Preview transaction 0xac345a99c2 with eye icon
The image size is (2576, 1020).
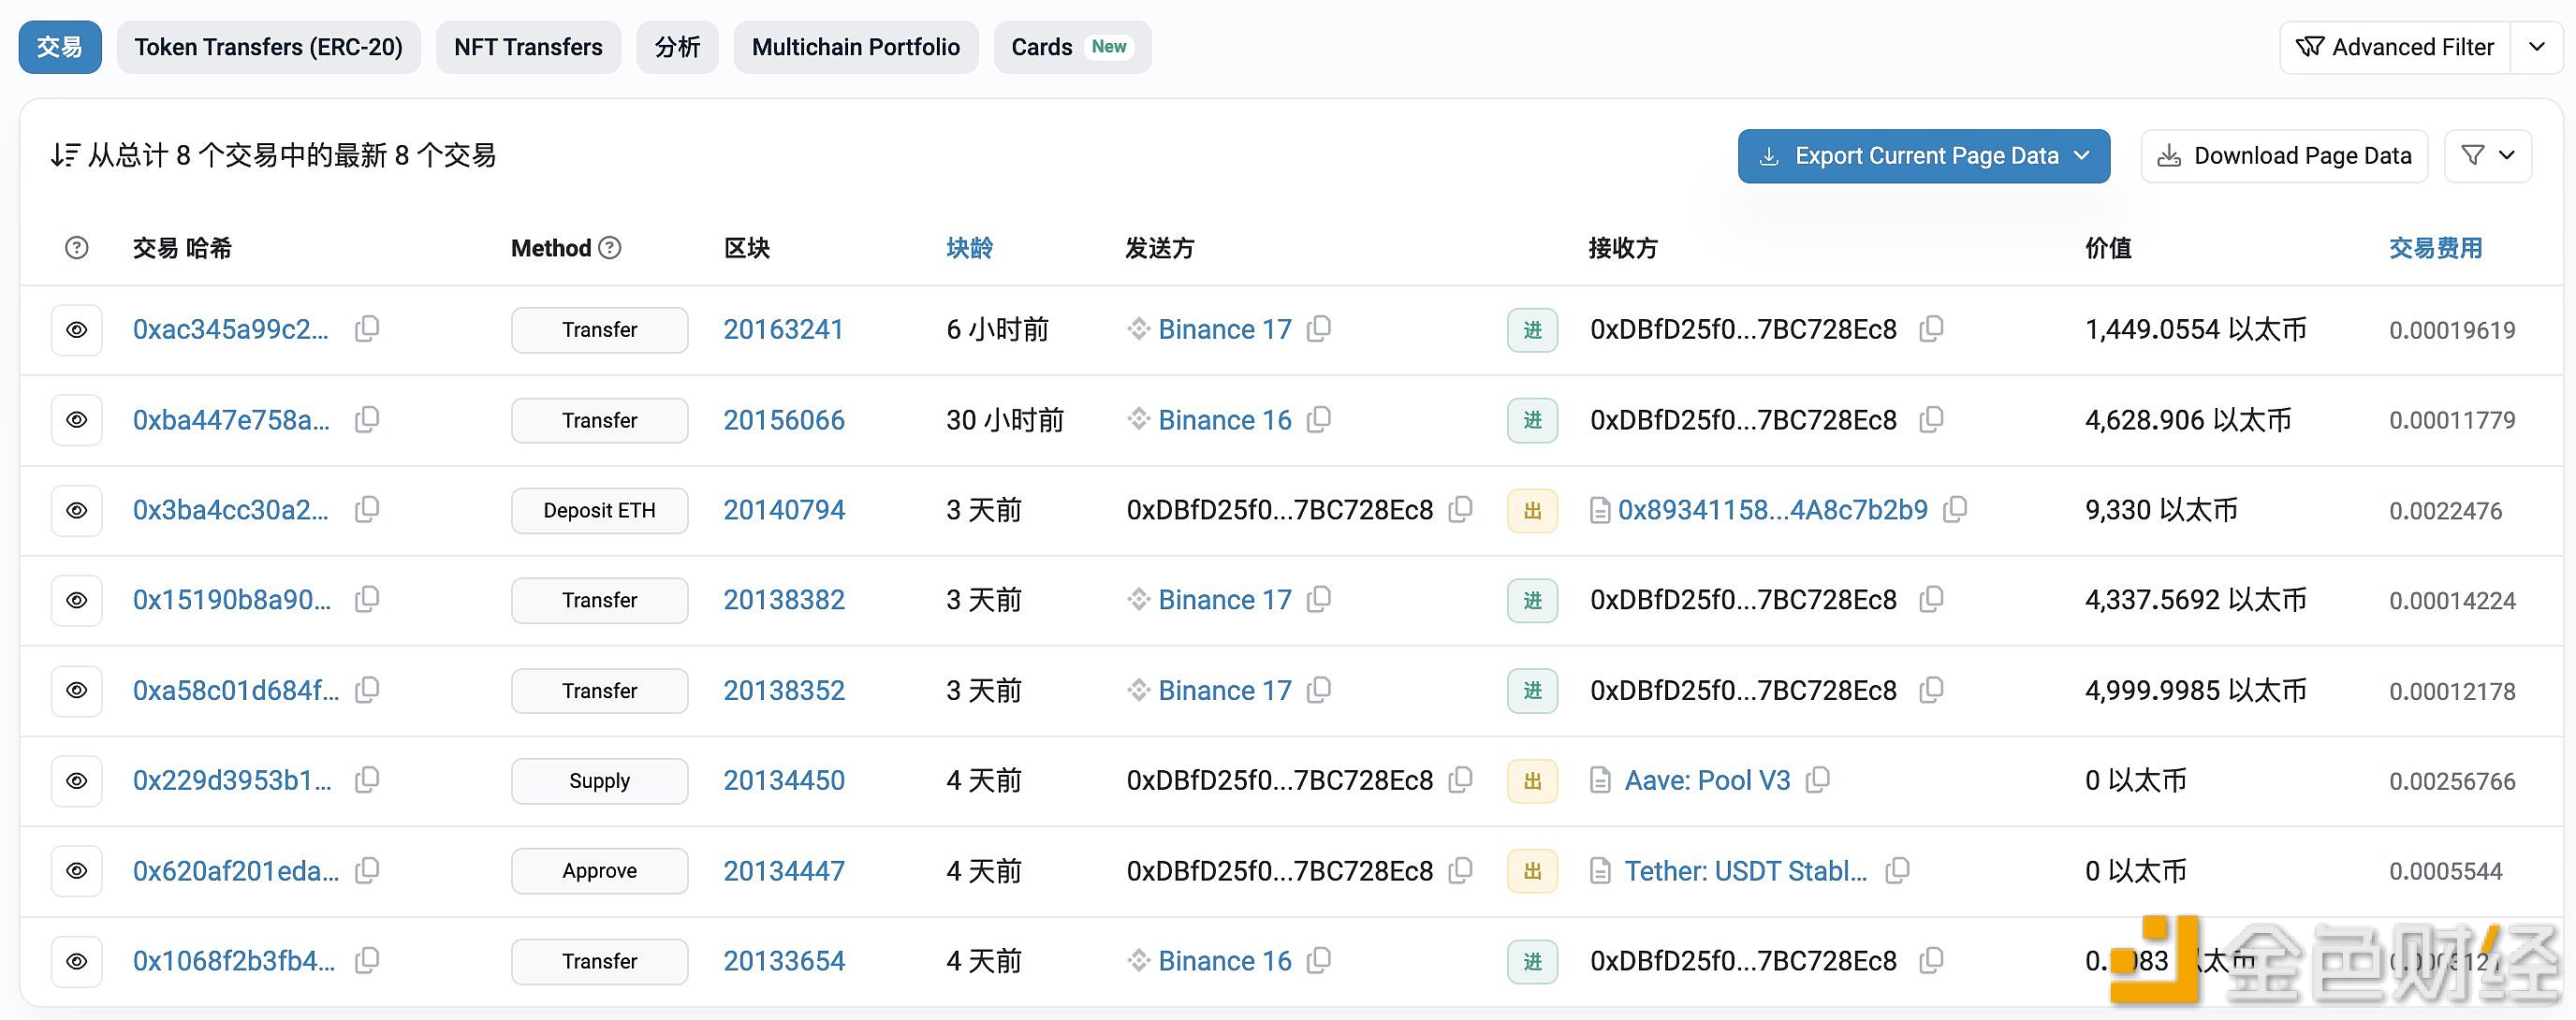tap(77, 330)
